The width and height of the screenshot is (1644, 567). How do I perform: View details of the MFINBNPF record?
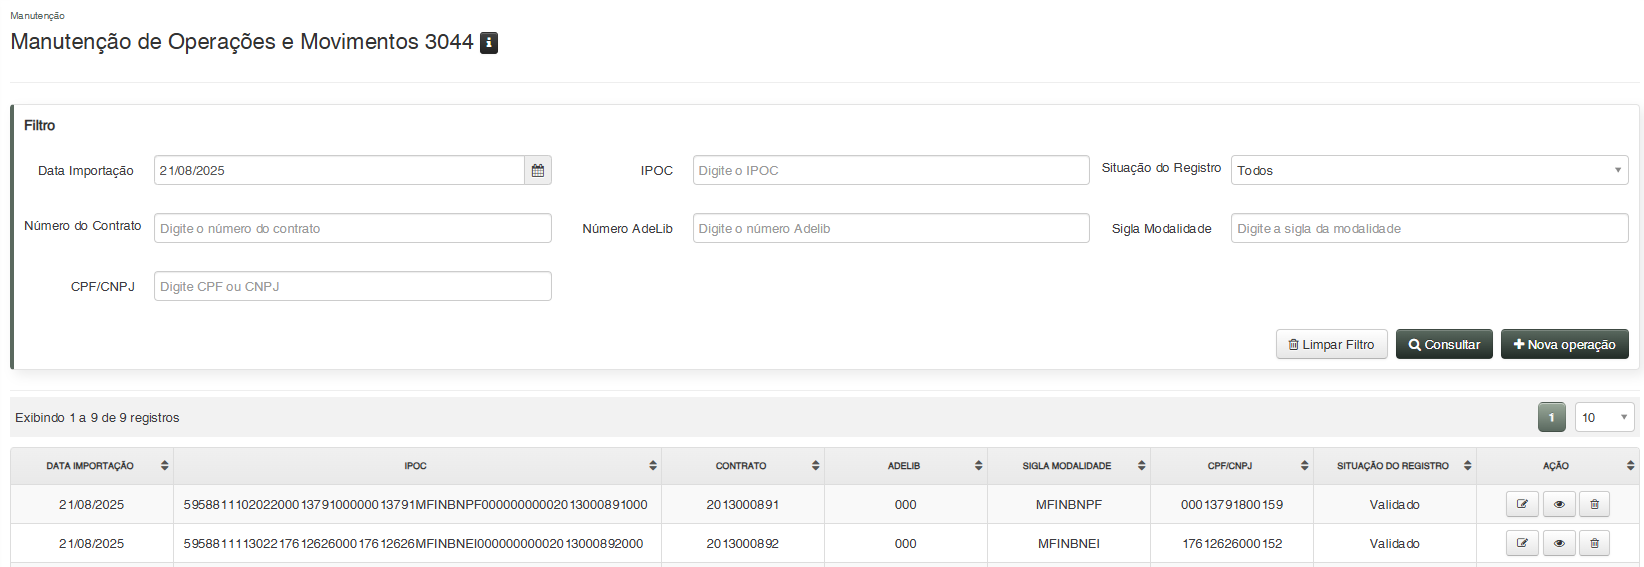1558,505
